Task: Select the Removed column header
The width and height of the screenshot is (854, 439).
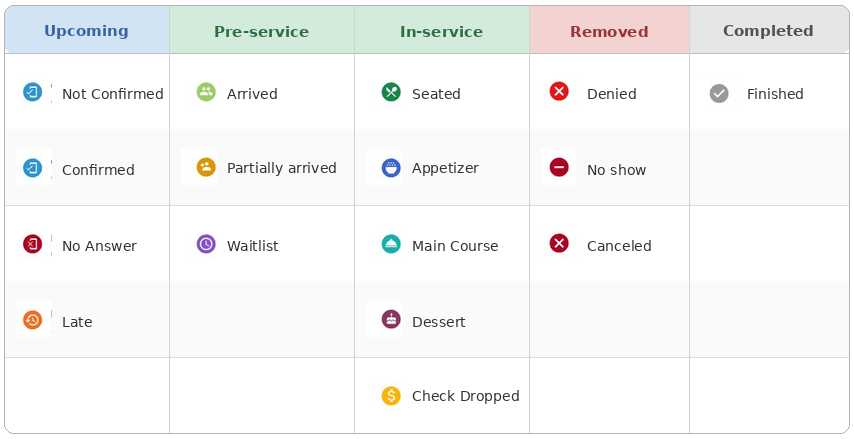Action: (609, 31)
